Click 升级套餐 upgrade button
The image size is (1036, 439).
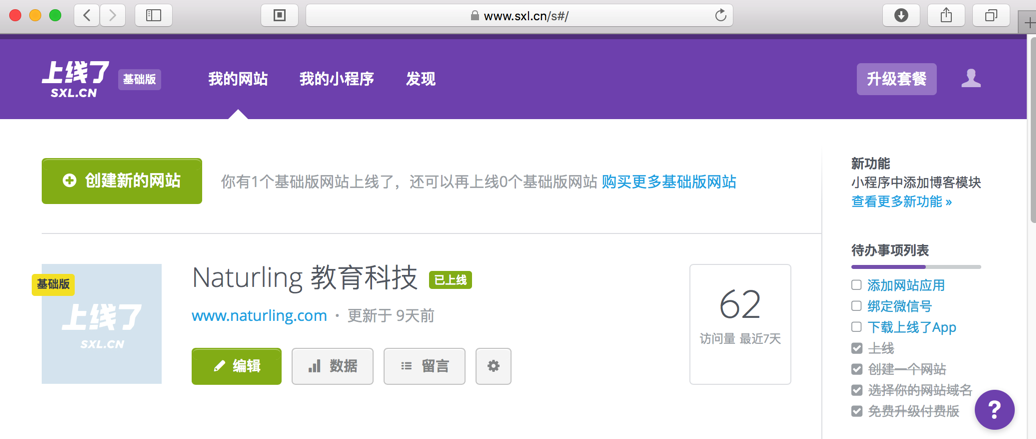(897, 79)
